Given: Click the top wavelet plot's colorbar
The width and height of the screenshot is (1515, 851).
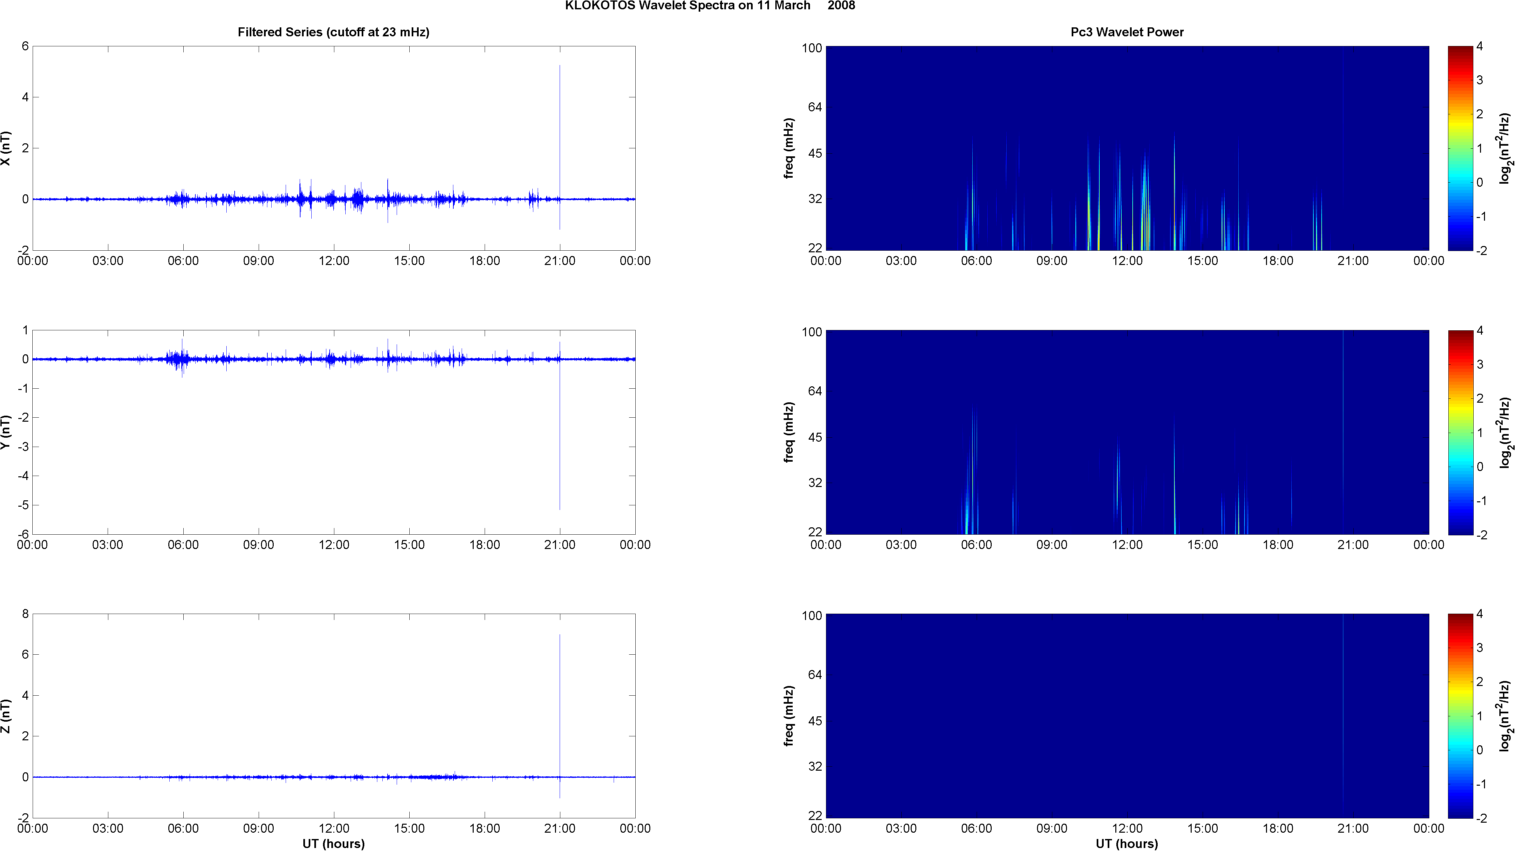Looking at the screenshot, I should coord(1460,148).
